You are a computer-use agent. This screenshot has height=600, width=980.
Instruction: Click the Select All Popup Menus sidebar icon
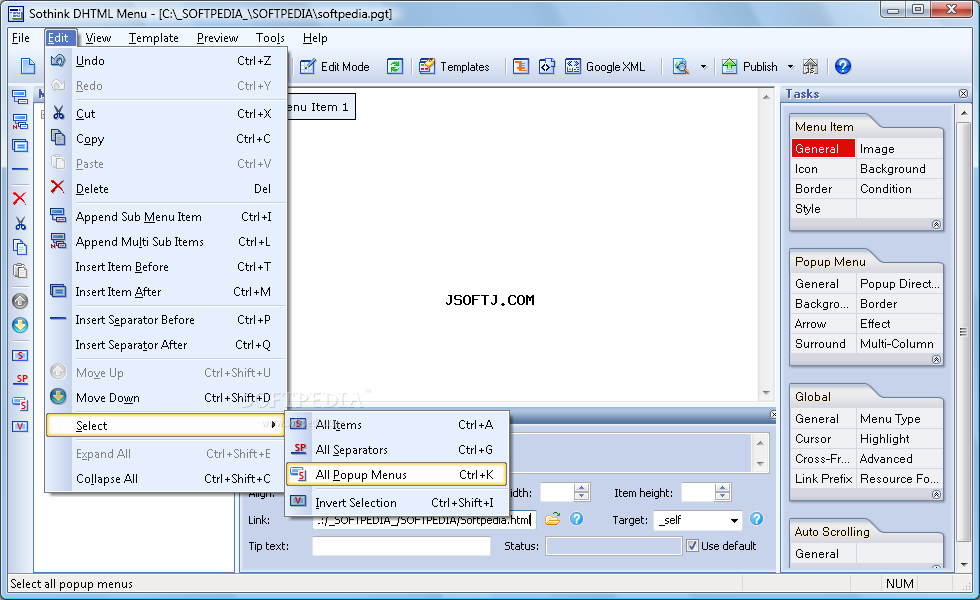(x=20, y=404)
